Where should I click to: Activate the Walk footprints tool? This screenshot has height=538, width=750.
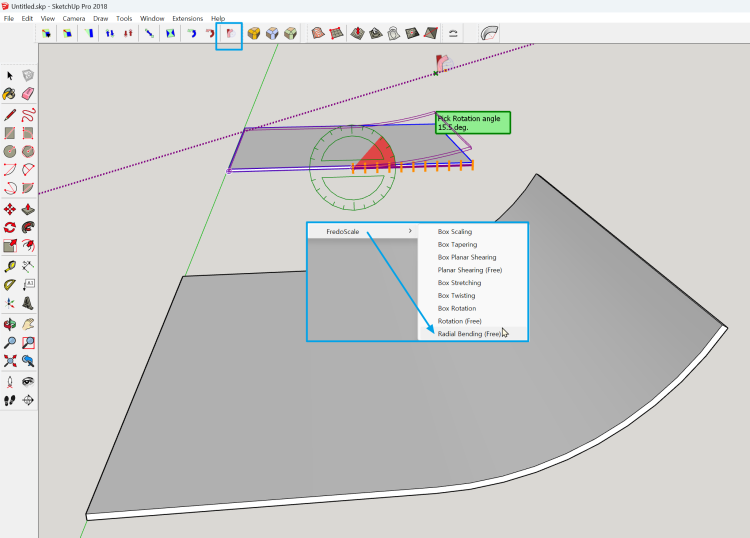pos(10,400)
